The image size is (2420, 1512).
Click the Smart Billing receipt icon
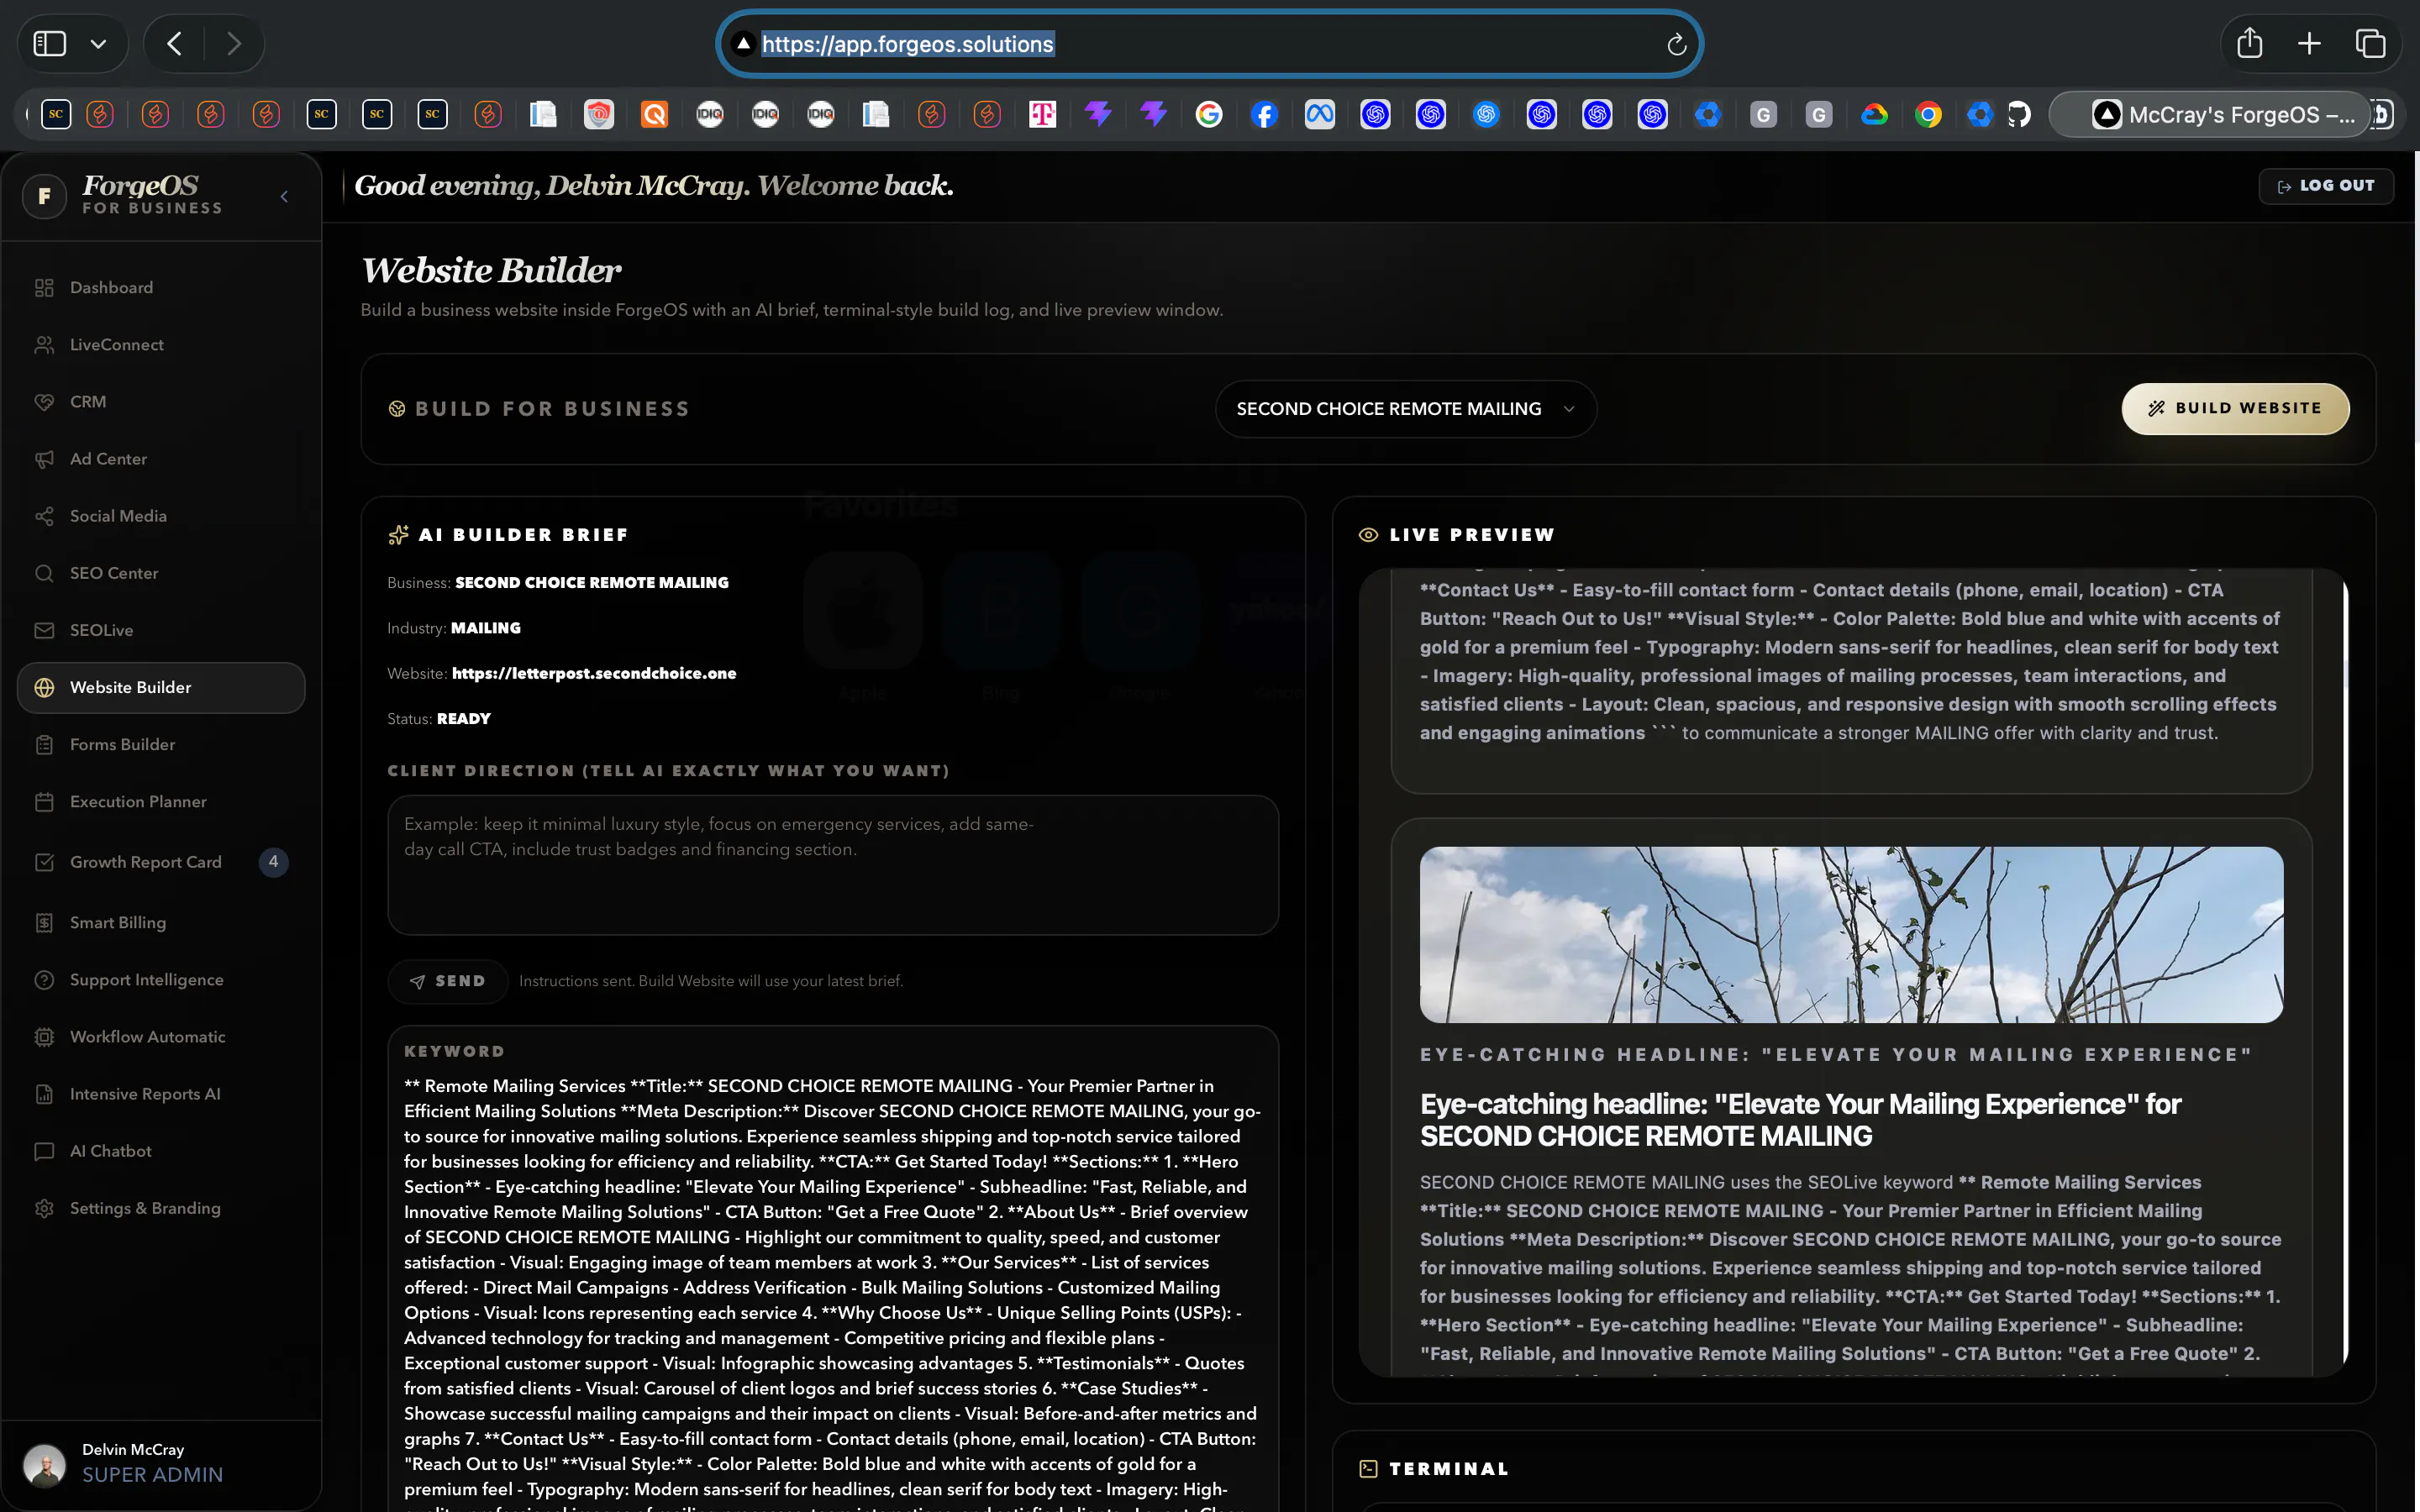(44, 922)
